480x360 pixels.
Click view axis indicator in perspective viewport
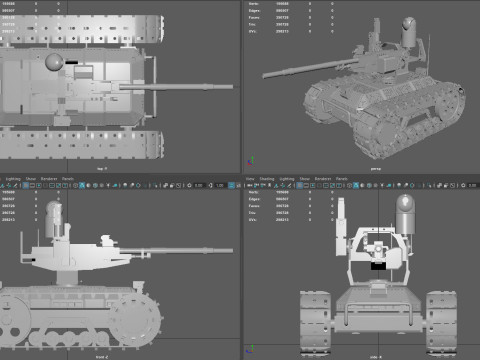(251, 161)
